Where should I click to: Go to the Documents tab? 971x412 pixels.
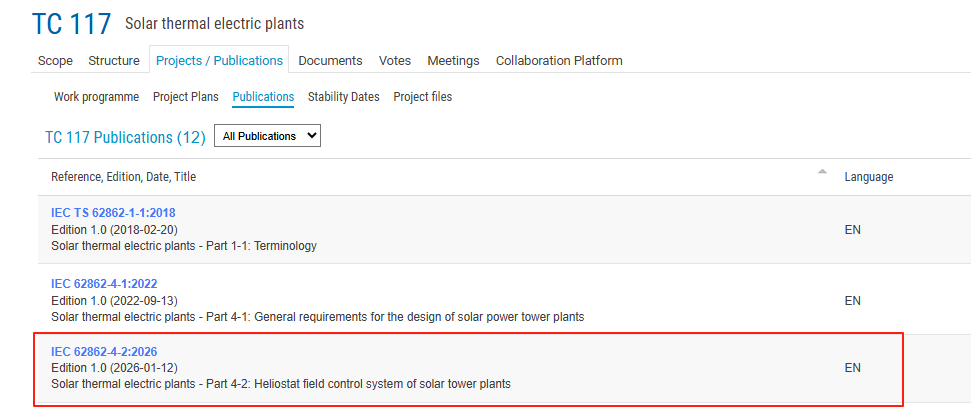tap(330, 60)
